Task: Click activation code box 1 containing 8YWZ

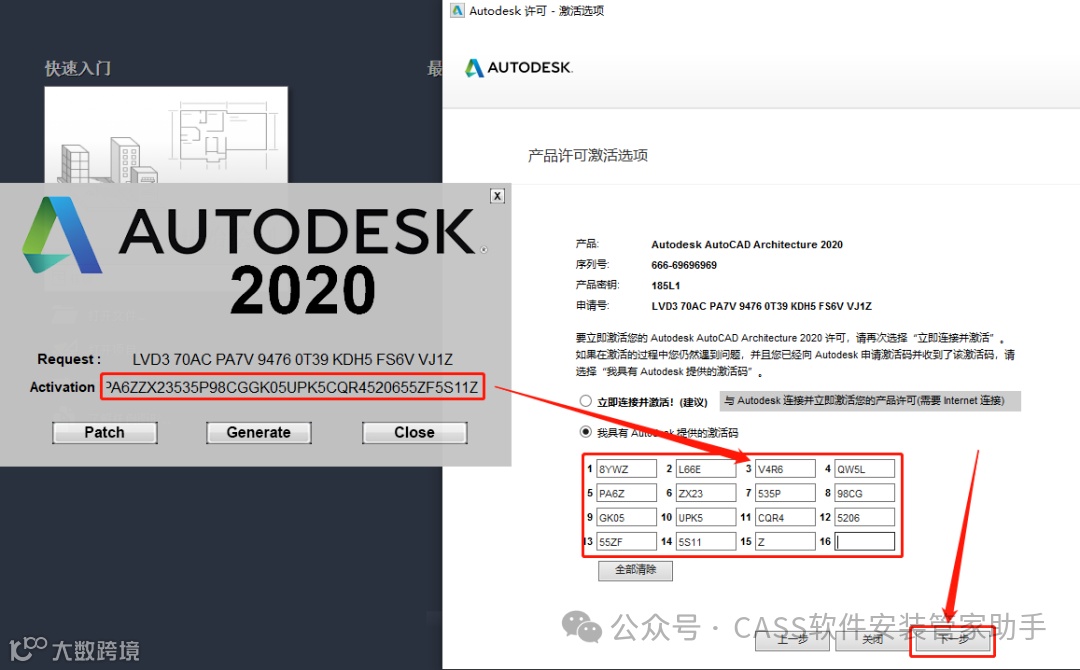Action: pos(626,469)
